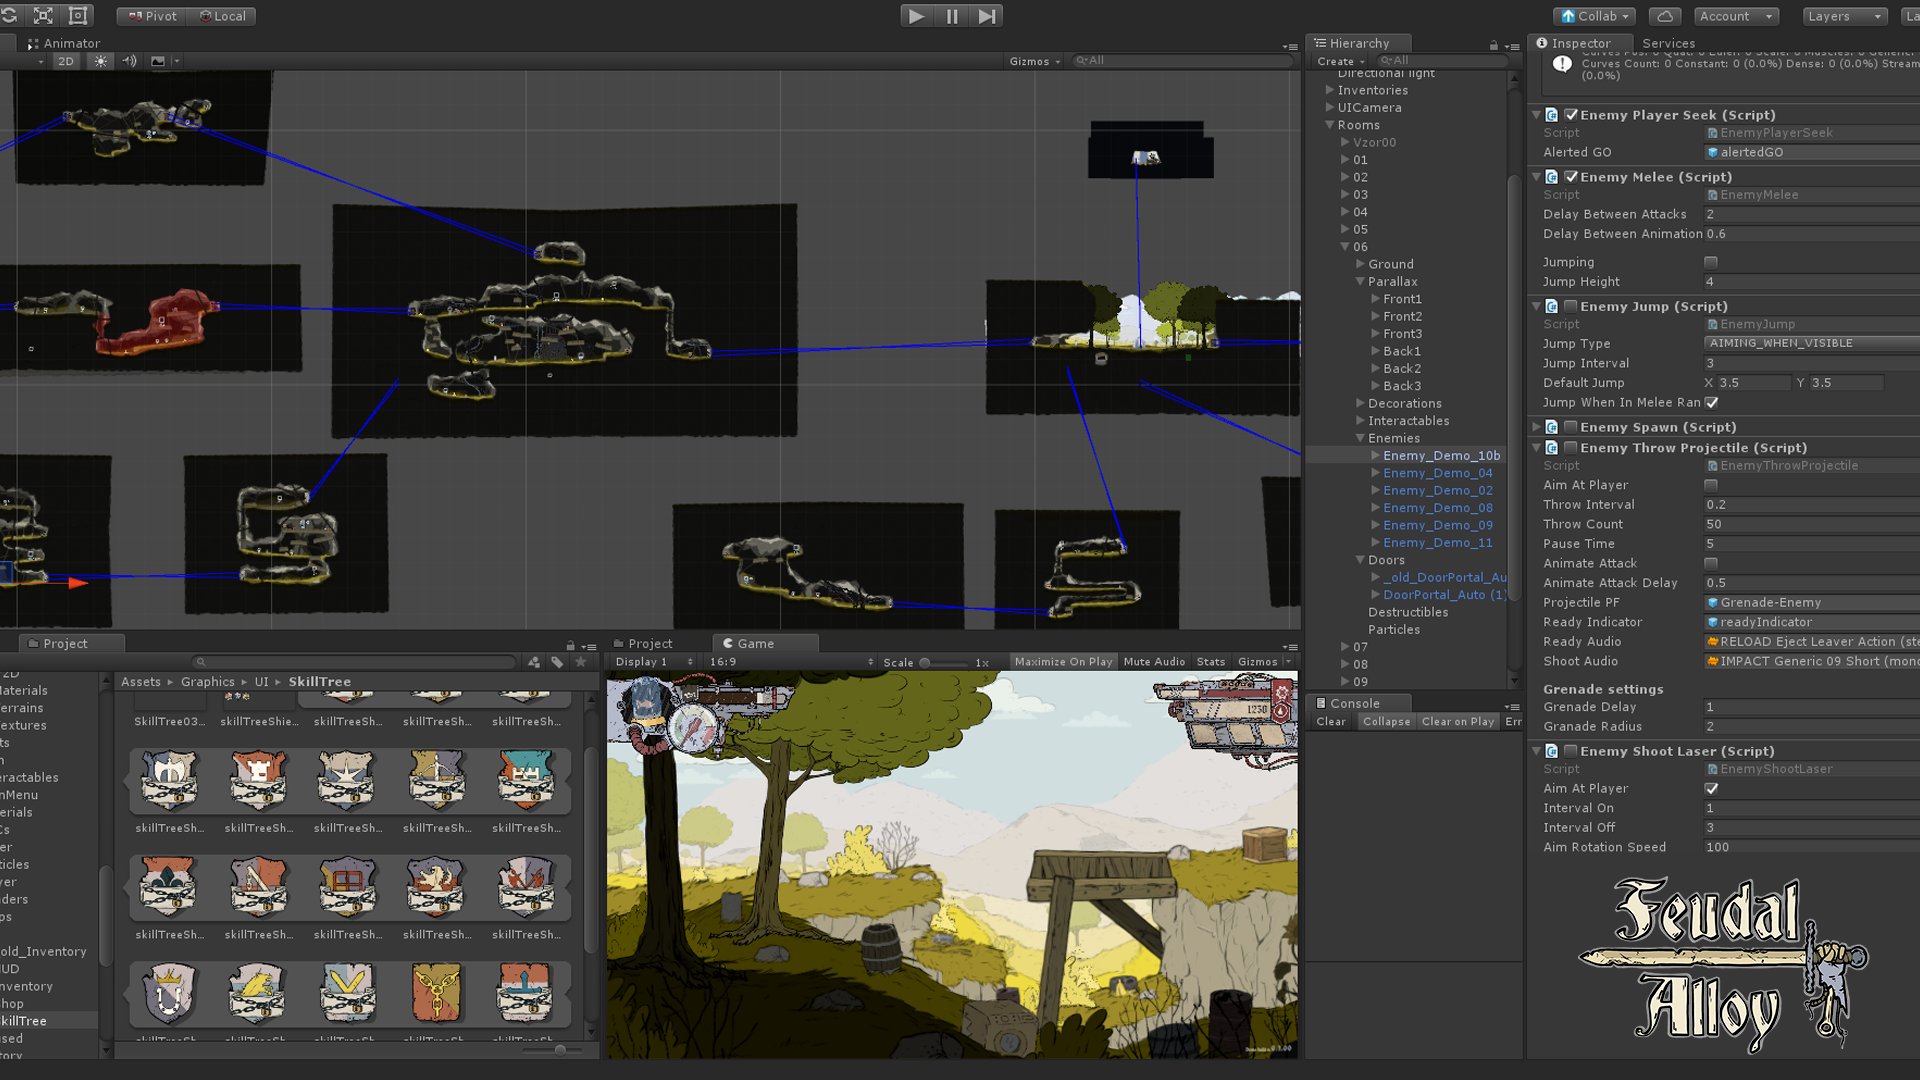Open the Layers dropdown
This screenshot has height=1080, width=1920.
[x=1844, y=16]
